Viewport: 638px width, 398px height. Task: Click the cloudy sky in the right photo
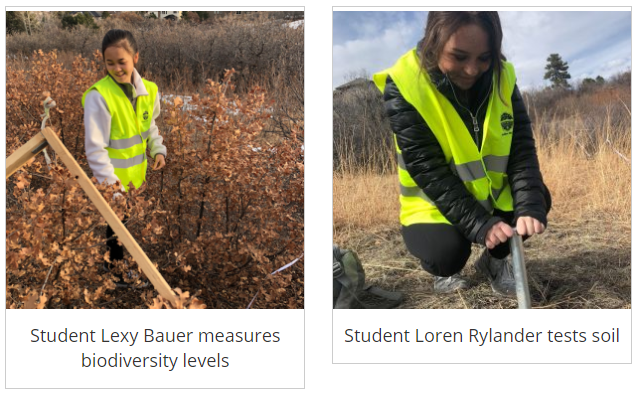(x=570, y=35)
